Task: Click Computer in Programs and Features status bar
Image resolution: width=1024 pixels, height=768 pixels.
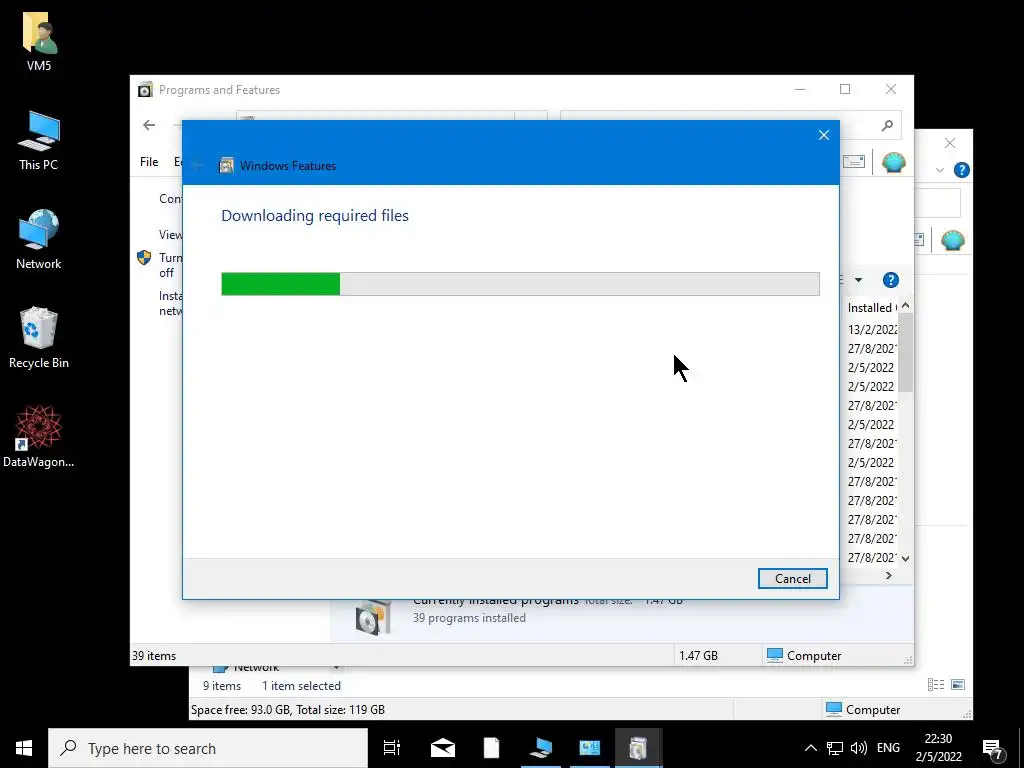Action: click(x=804, y=655)
